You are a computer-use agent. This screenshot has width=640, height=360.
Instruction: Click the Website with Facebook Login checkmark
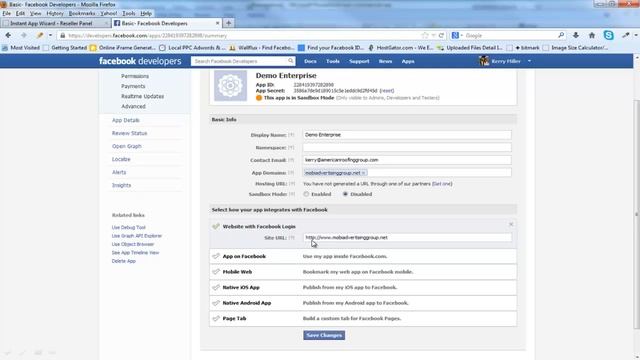point(216,227)
